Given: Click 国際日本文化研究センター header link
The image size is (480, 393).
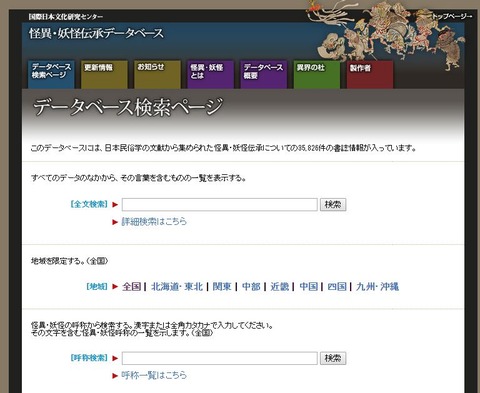Looking at the screenshot, I should pyautogui.click(x=66, y=16).
